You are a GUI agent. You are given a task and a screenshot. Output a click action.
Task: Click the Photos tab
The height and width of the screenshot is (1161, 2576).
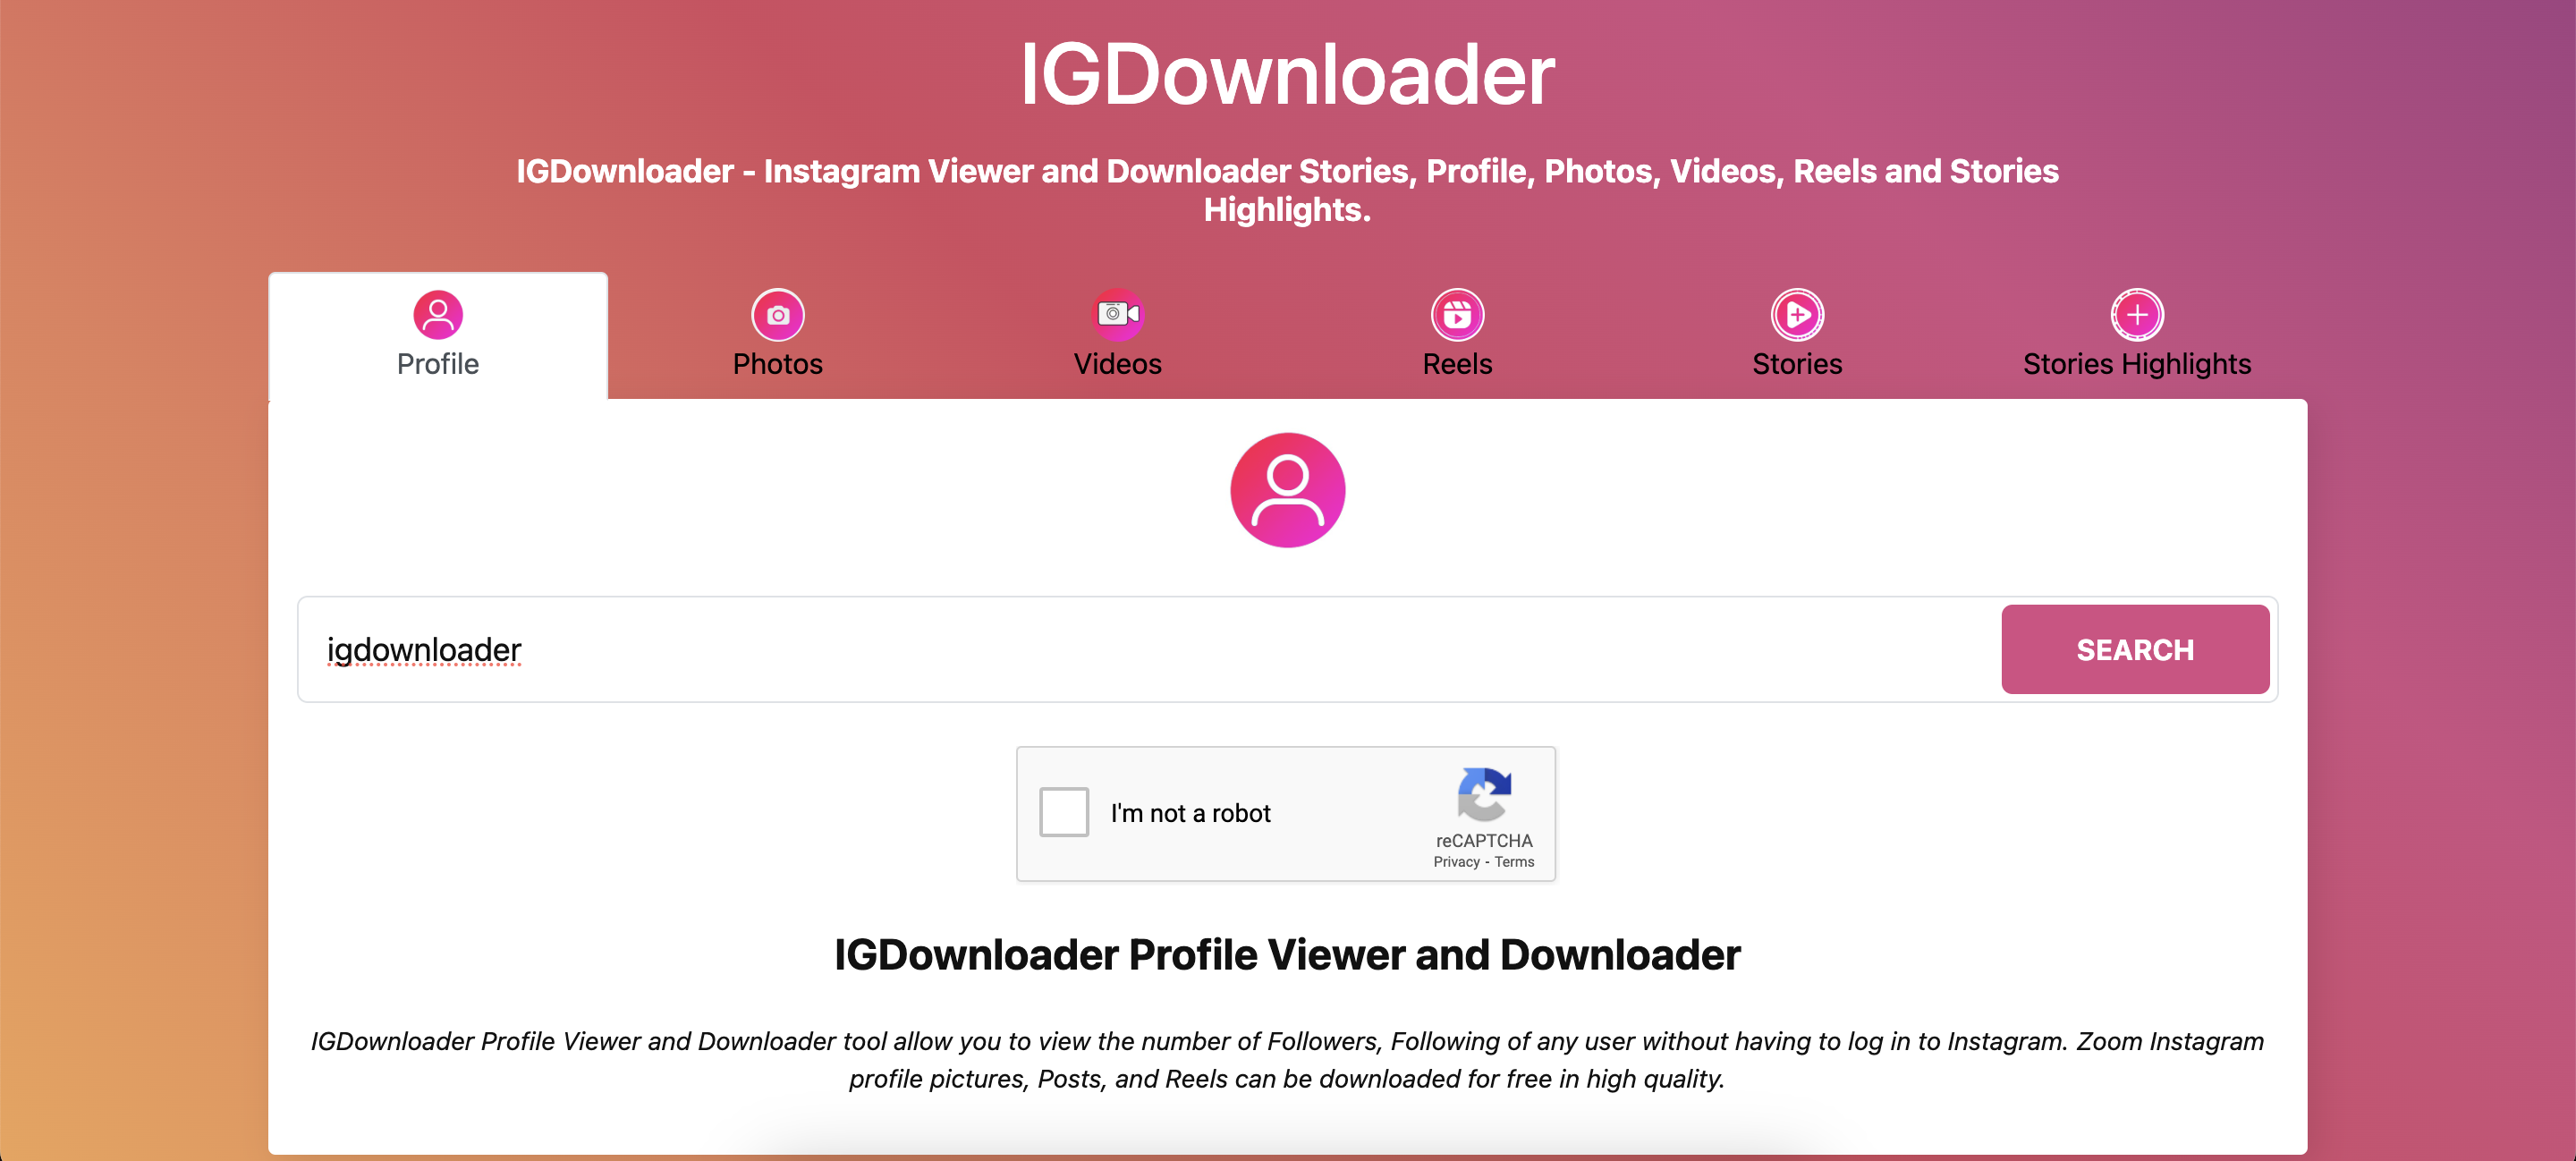[777, 335]
